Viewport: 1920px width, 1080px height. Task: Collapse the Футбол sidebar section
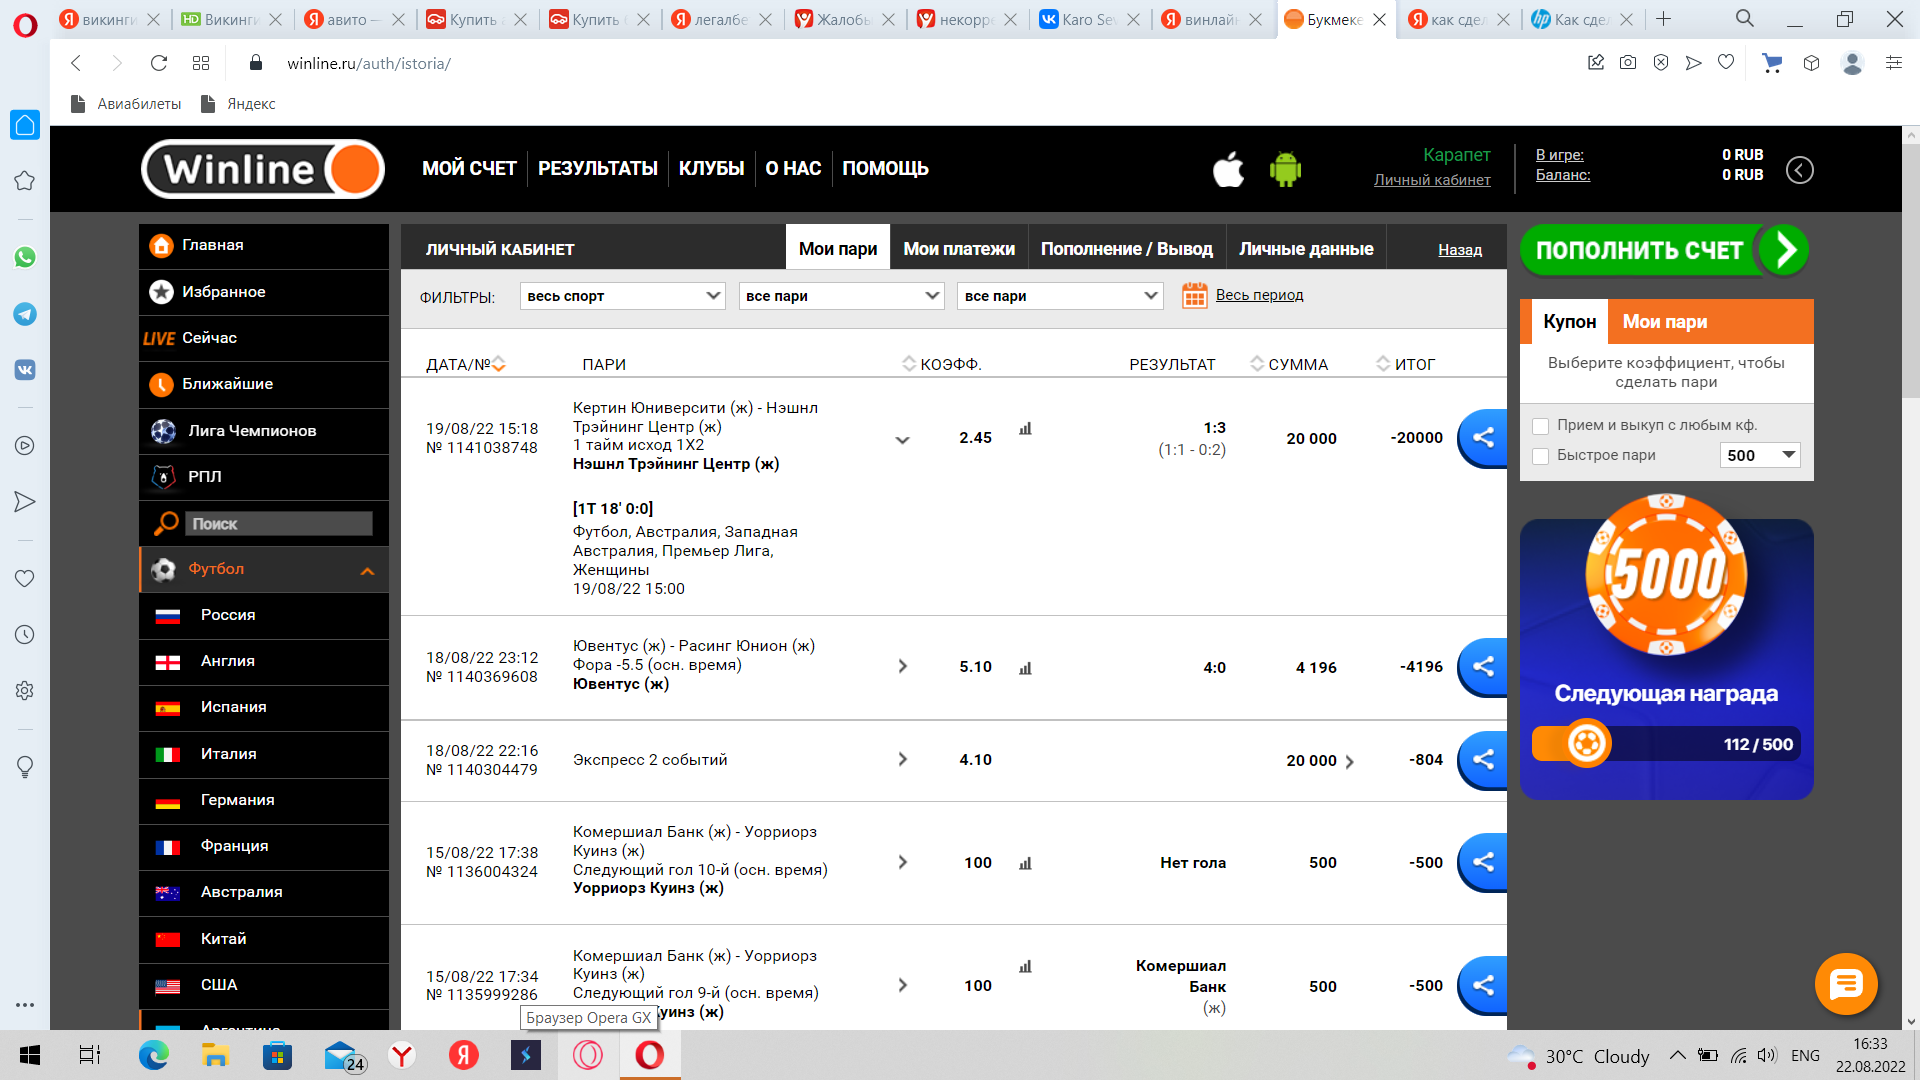(367, 570)
